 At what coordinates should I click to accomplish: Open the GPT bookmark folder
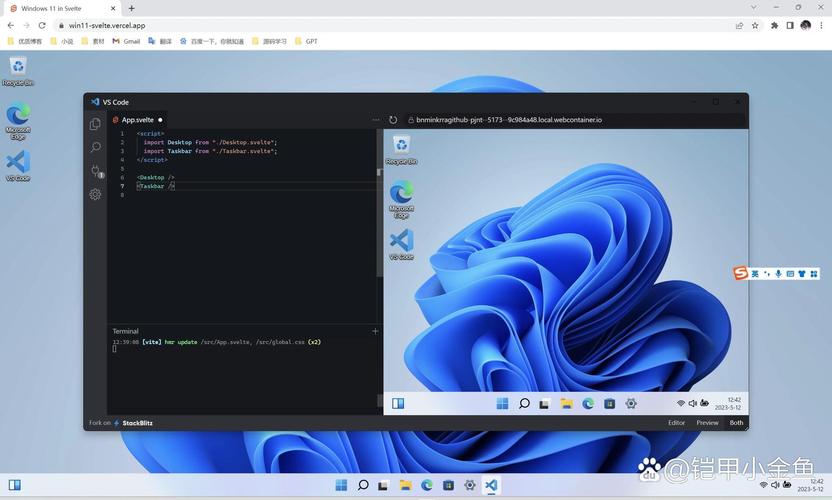[306, 41]
